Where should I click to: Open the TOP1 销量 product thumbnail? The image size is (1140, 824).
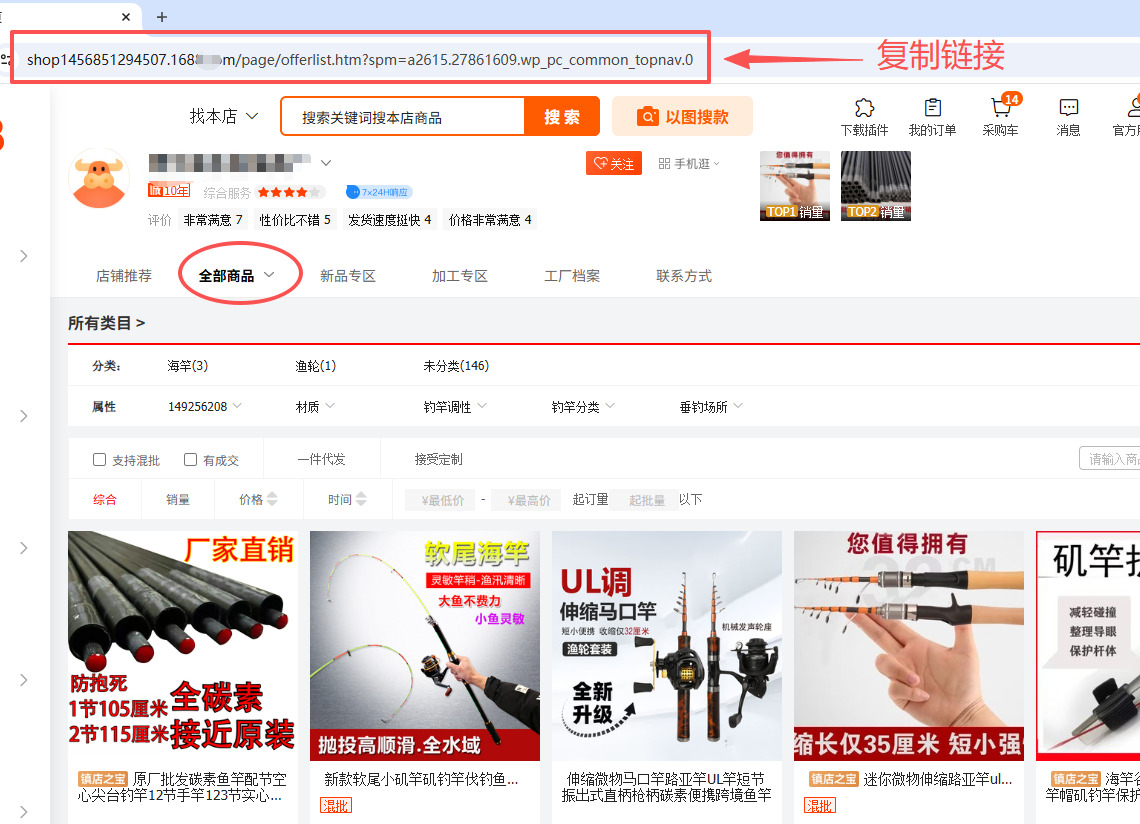coord(795,185)
